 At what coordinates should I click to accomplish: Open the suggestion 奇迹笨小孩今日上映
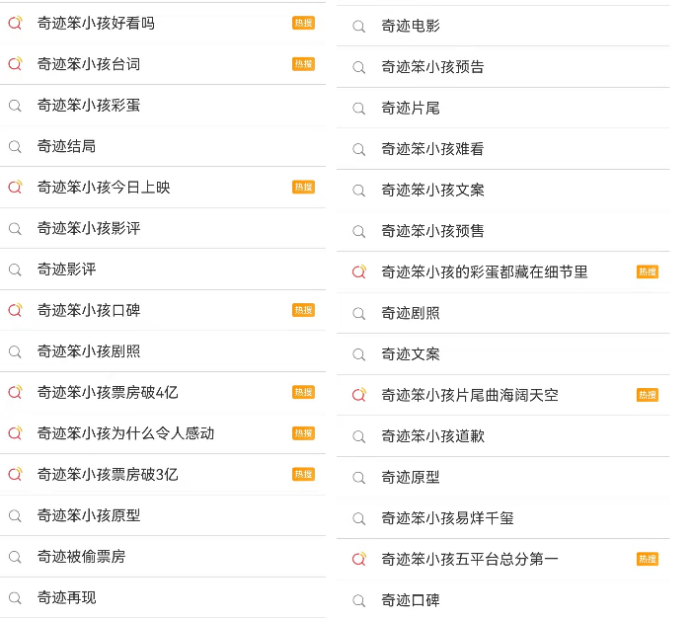click(x=163, y=188)
